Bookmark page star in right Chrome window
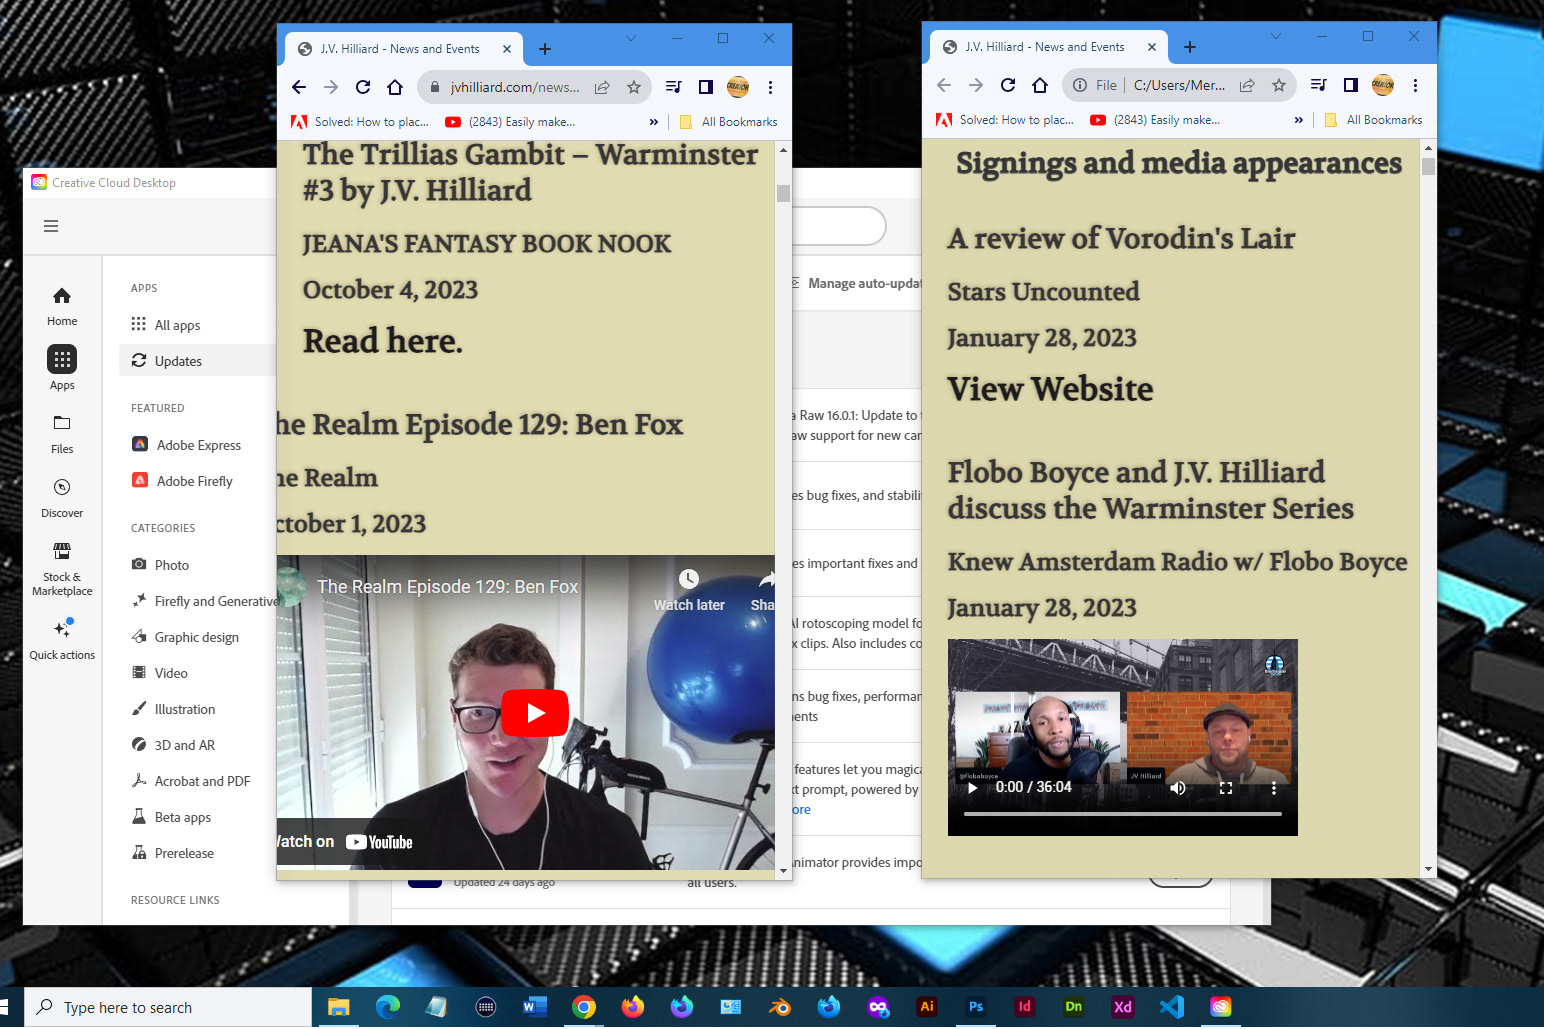Image resolution: width=1544 pixels, height=1029 pixels. pyautogui.click(x=1279, y=85)
